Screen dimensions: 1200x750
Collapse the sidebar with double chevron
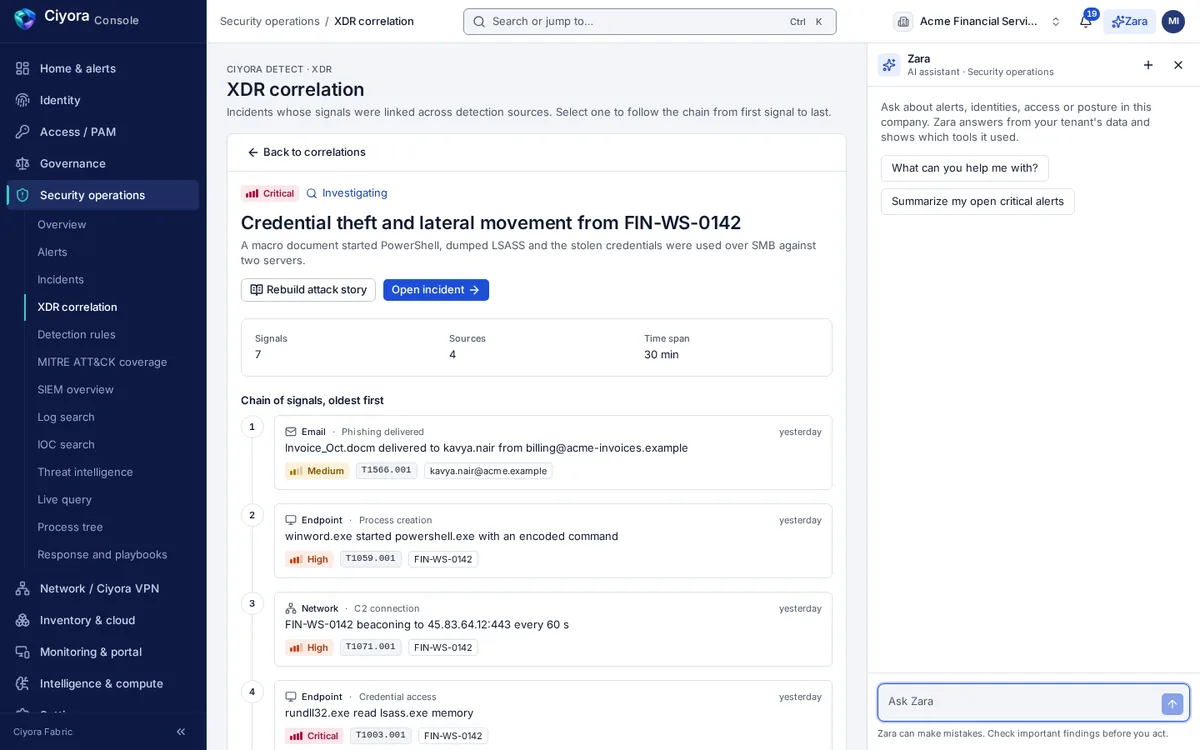(x=181, y=732)
